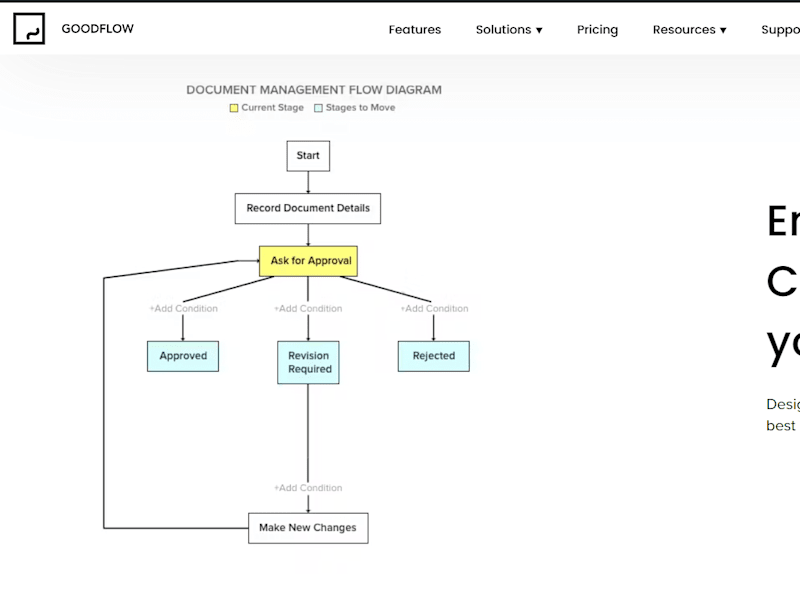The image size is (800, 600).
Task: Click the Stages to Move legend label
Action: tap(360, 108)
